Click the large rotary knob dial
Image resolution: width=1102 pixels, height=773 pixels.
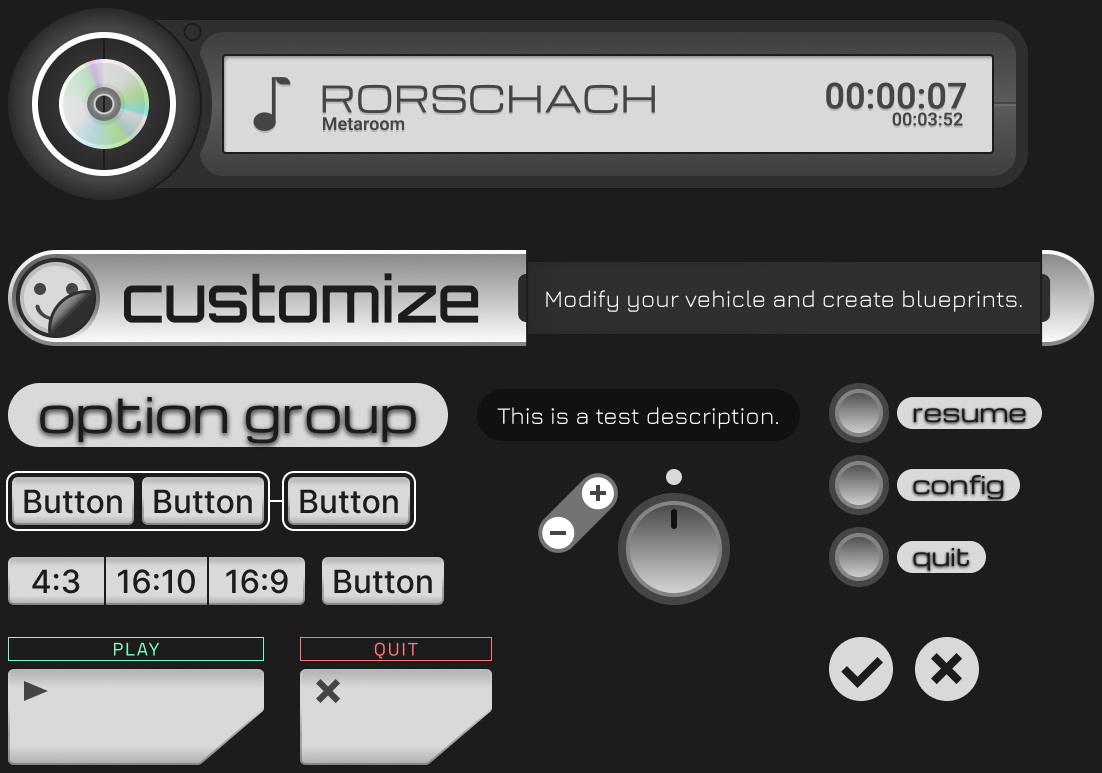pos(674,548)
